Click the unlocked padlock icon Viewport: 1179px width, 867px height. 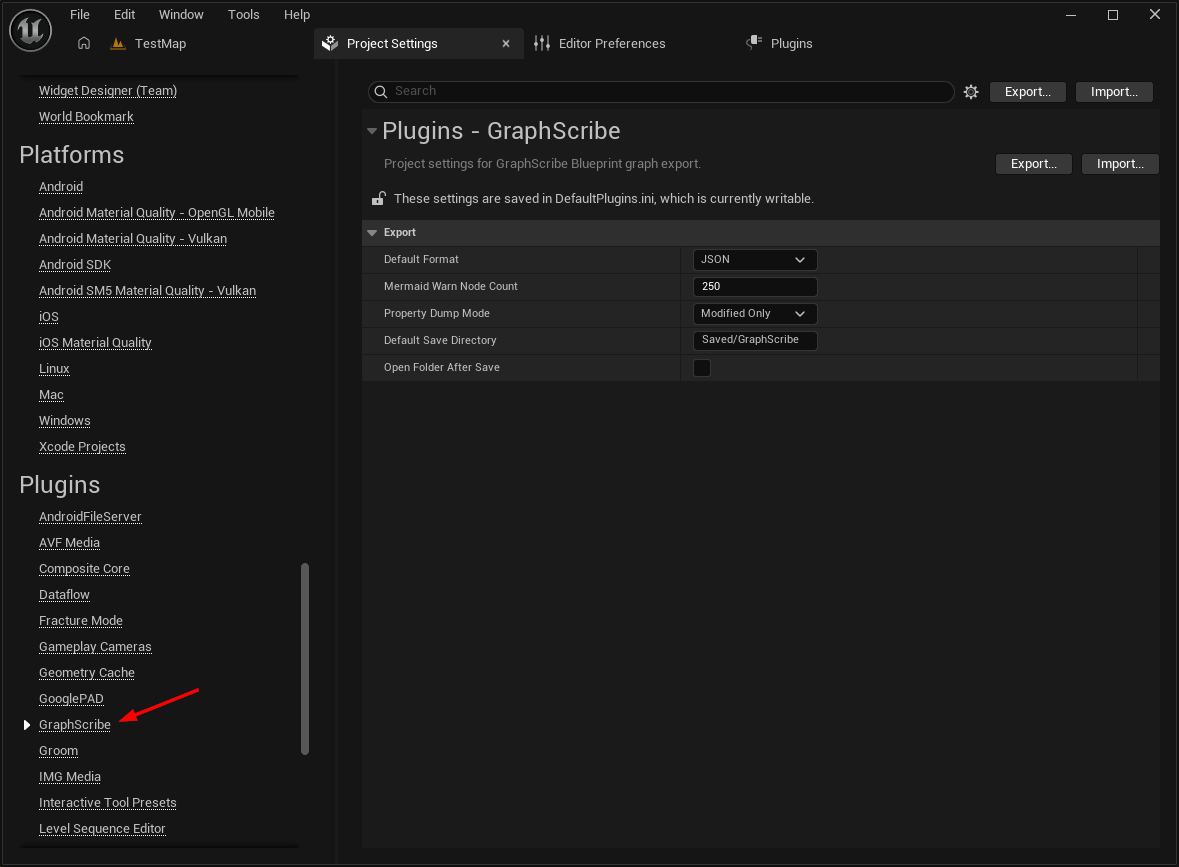(x=379, y=199)
